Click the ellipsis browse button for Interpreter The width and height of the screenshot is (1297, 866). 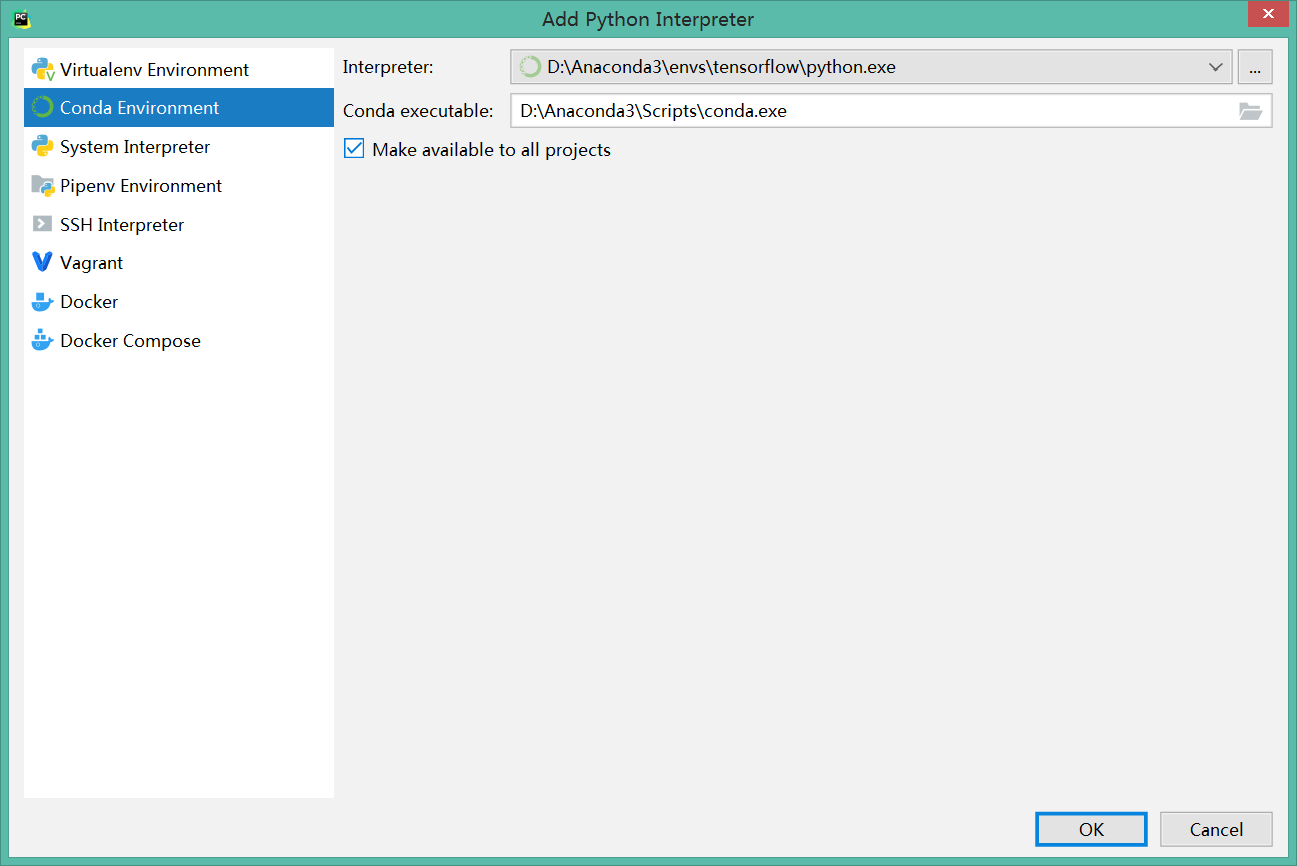coord(1255,68)
